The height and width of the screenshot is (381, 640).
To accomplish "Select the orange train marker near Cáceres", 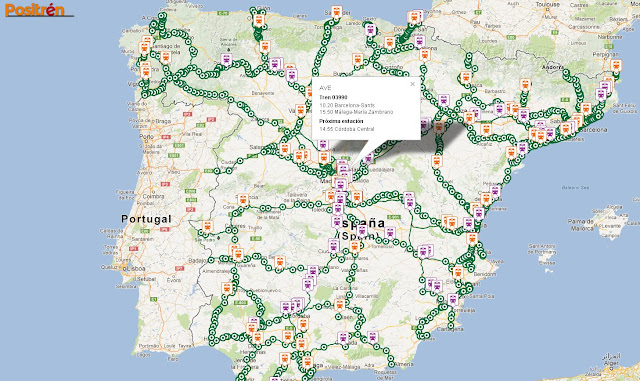I will pyautogui.click(x=208, y=226).
